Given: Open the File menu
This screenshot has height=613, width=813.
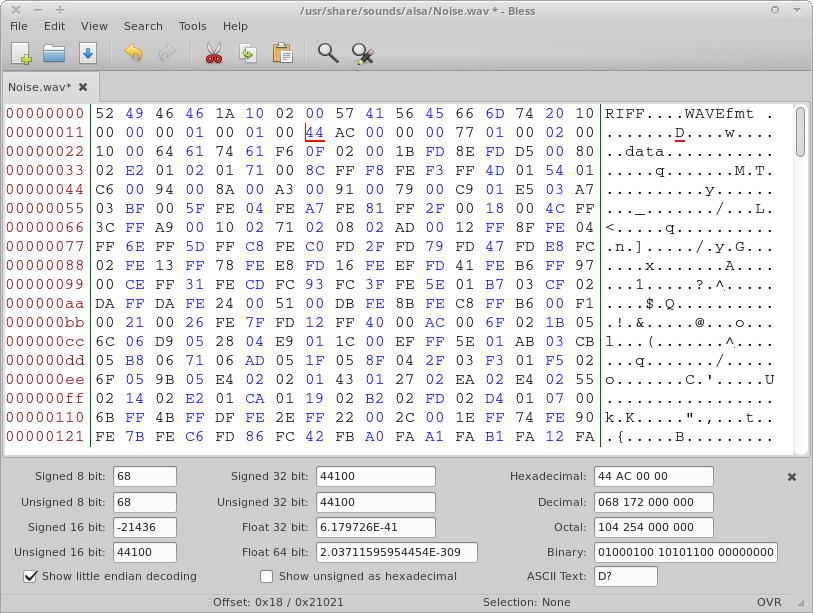Looking at the screenshot, I should coord(19,26).
